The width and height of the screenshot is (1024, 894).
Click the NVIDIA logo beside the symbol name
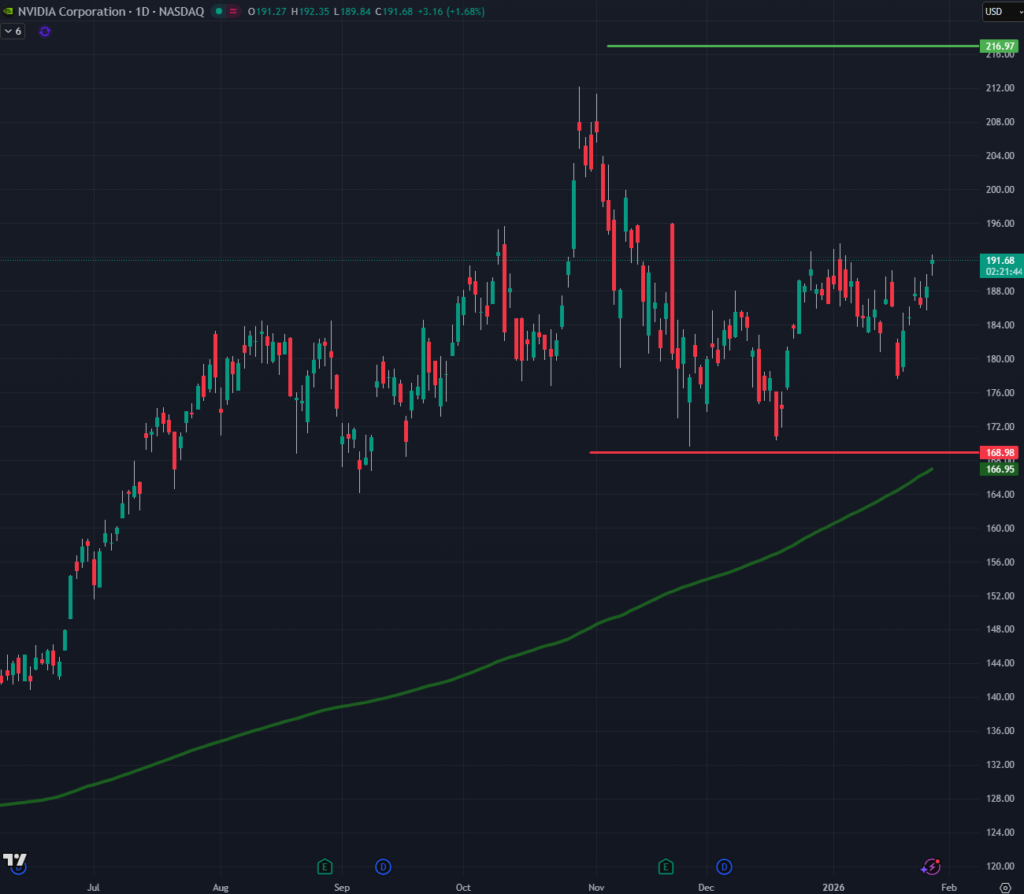coord(9,11)
